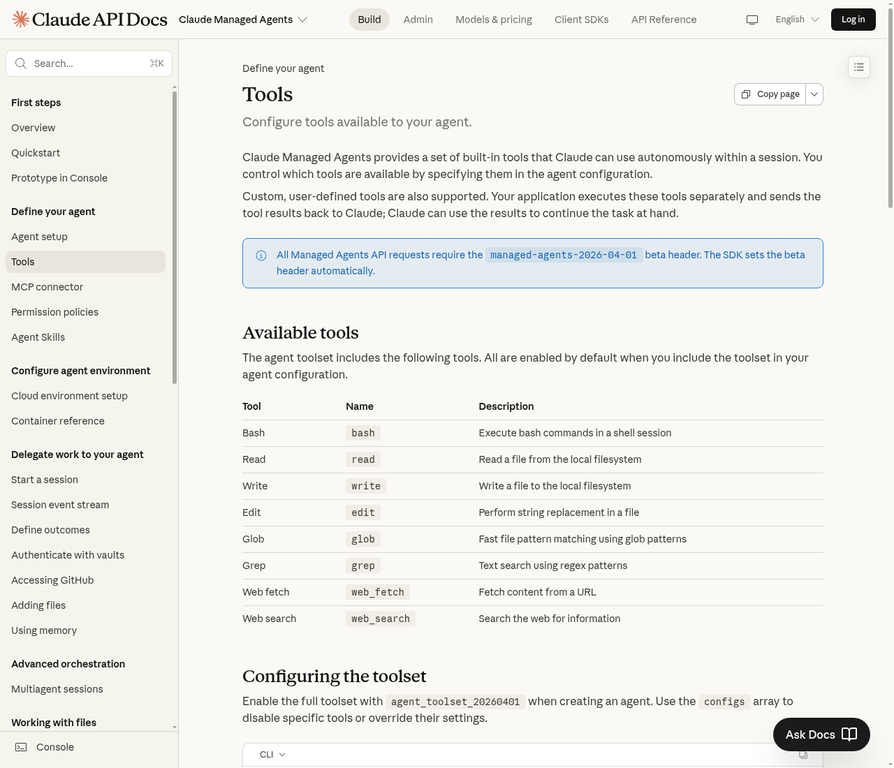Open the table of contents icon
This screenshot has height=768, width=894.
point(859,67)
